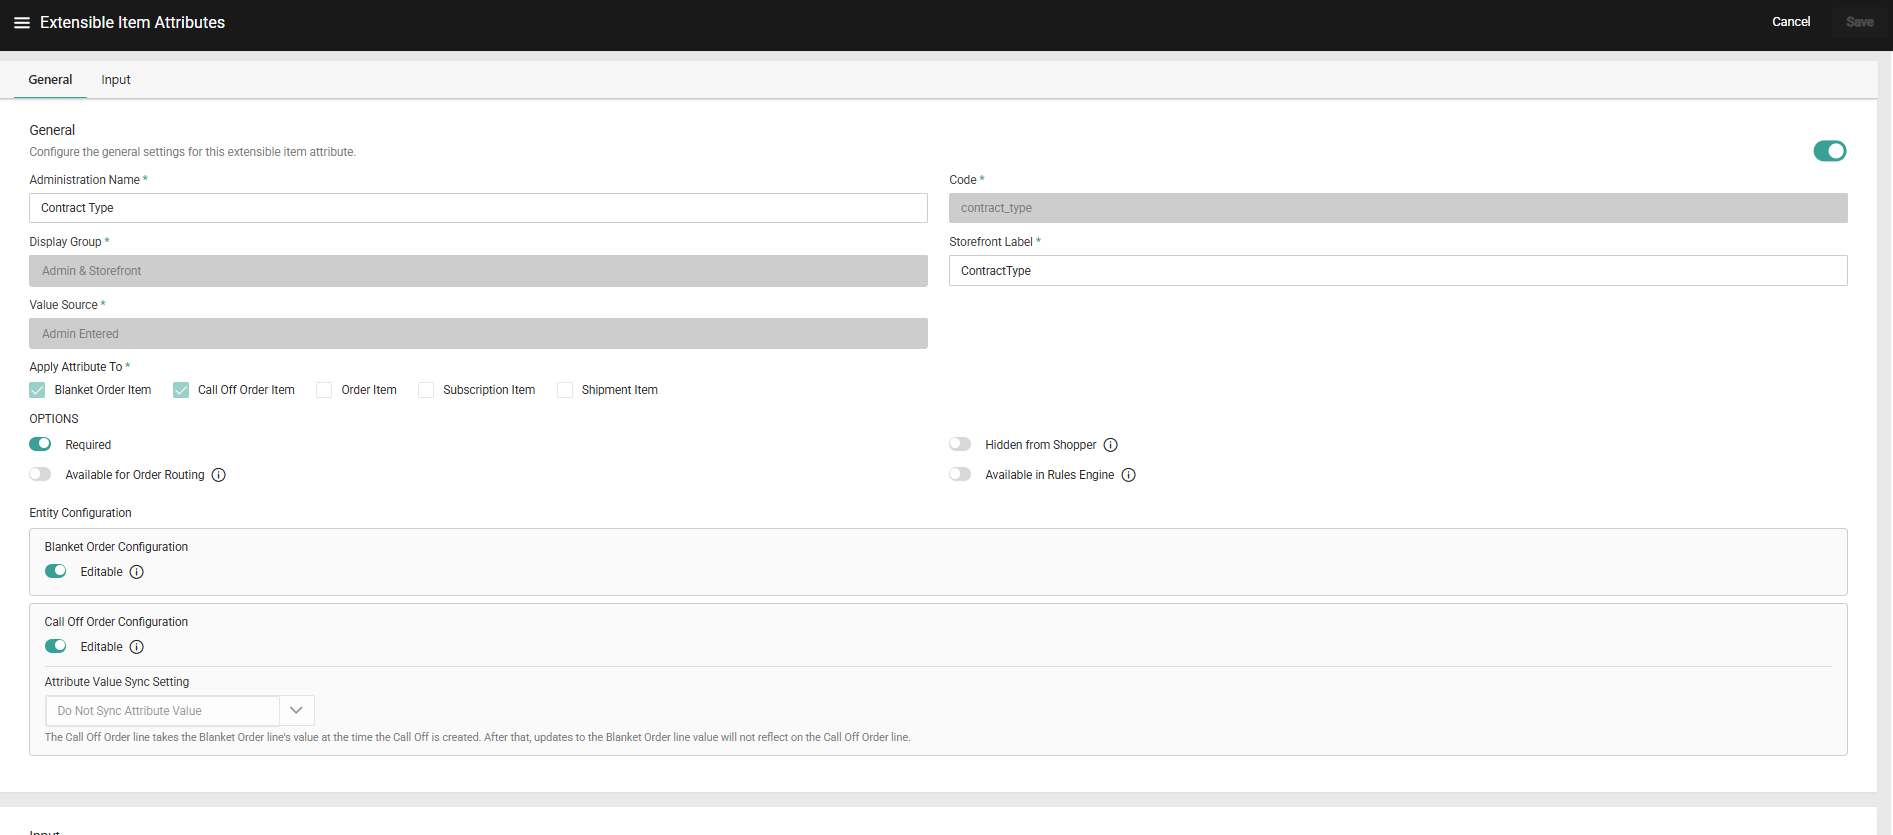Click the Apply Attribute To label
Image resolution: width=1893 pixels, height=835 pixels.
click(76, 367)
